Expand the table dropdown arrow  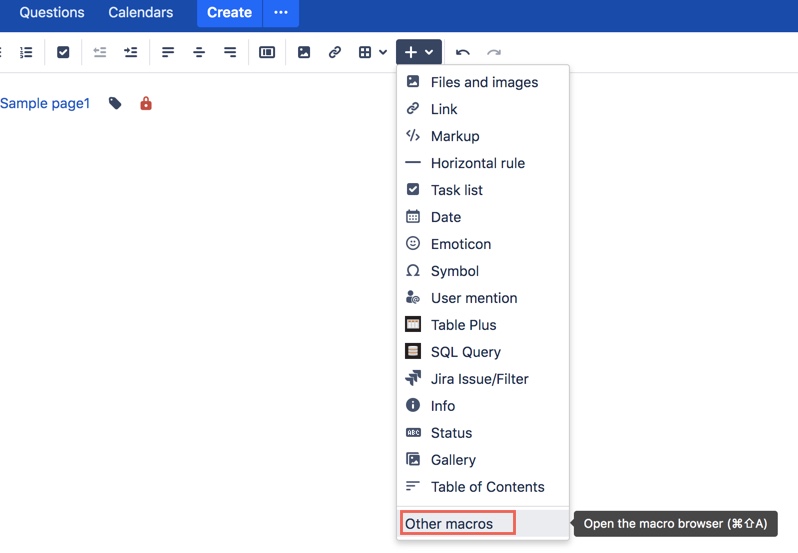pyautogui.click(x=383, y=52)
